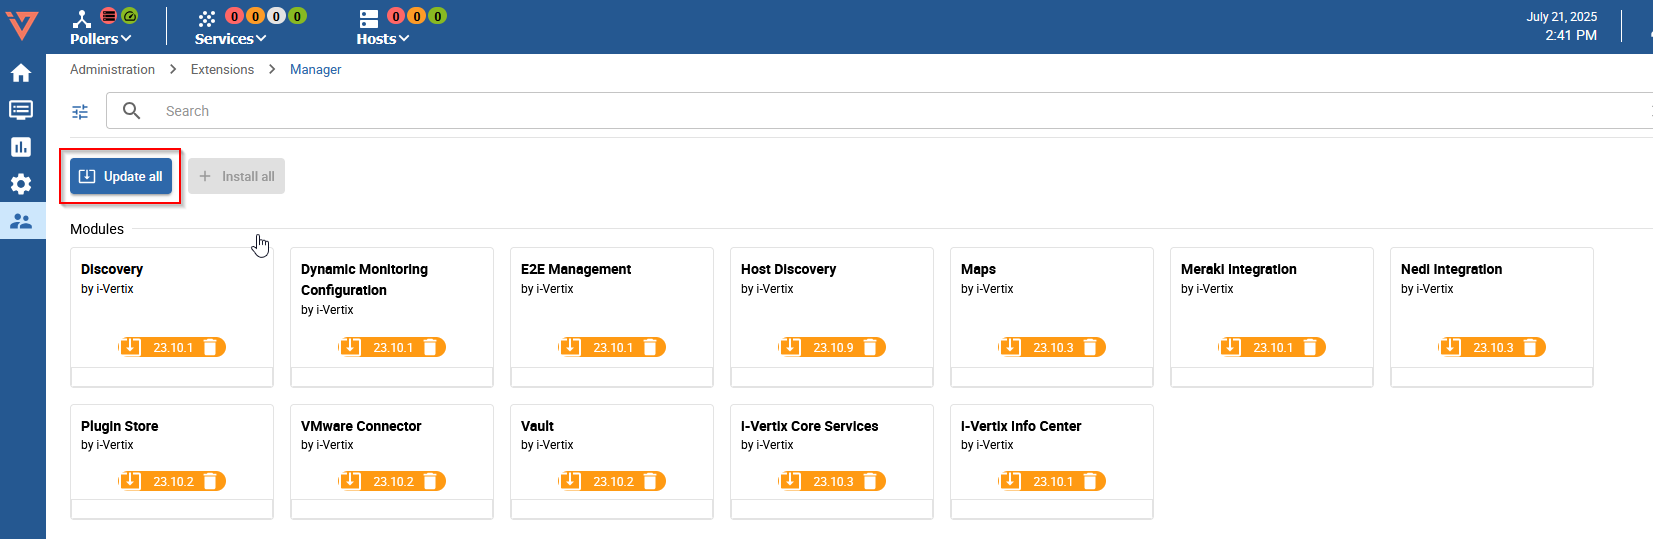Go to Administration breadcrumb
1653x539 pixels.
(x=112, y=69)
